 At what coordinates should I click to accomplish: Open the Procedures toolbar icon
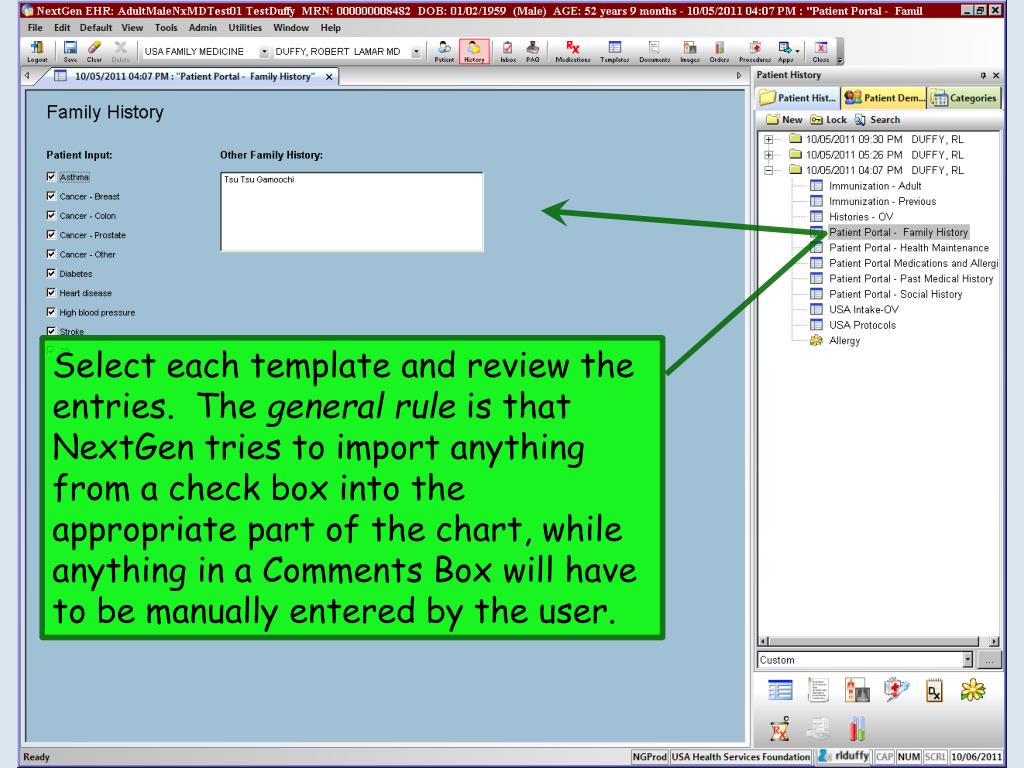pos(755,51)
